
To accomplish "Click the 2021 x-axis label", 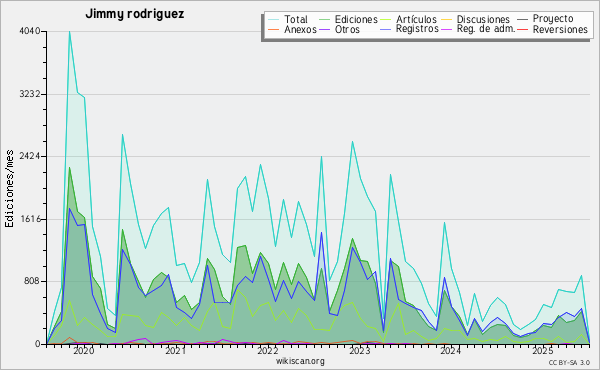I will coord(175,351).
